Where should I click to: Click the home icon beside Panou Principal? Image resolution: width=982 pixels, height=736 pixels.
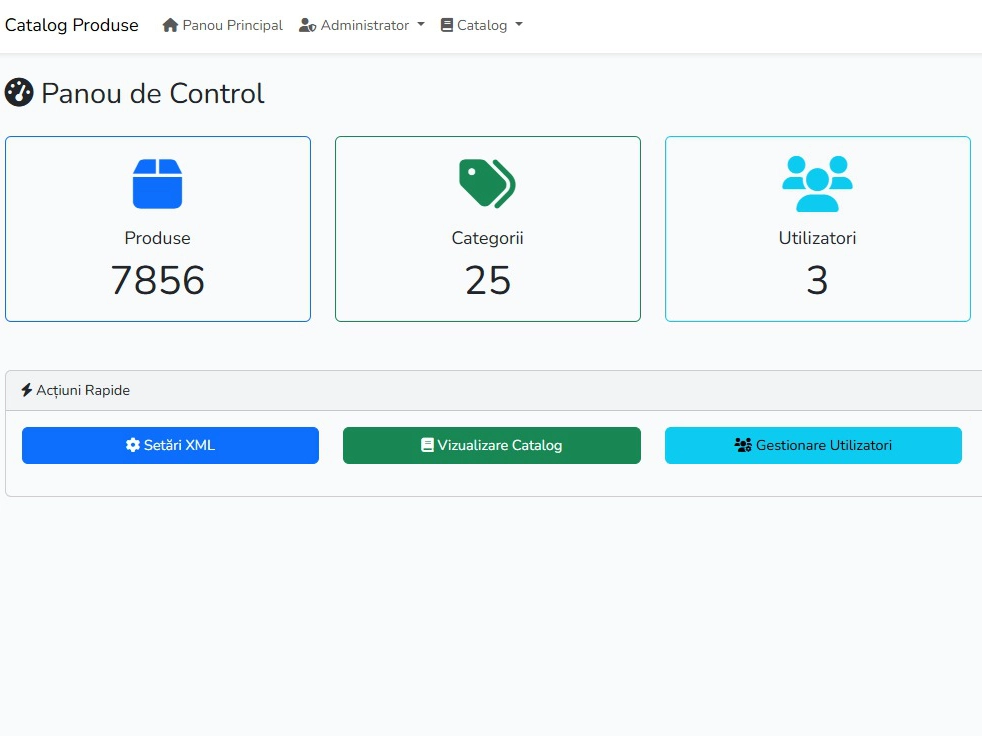[x=170, y=24]
